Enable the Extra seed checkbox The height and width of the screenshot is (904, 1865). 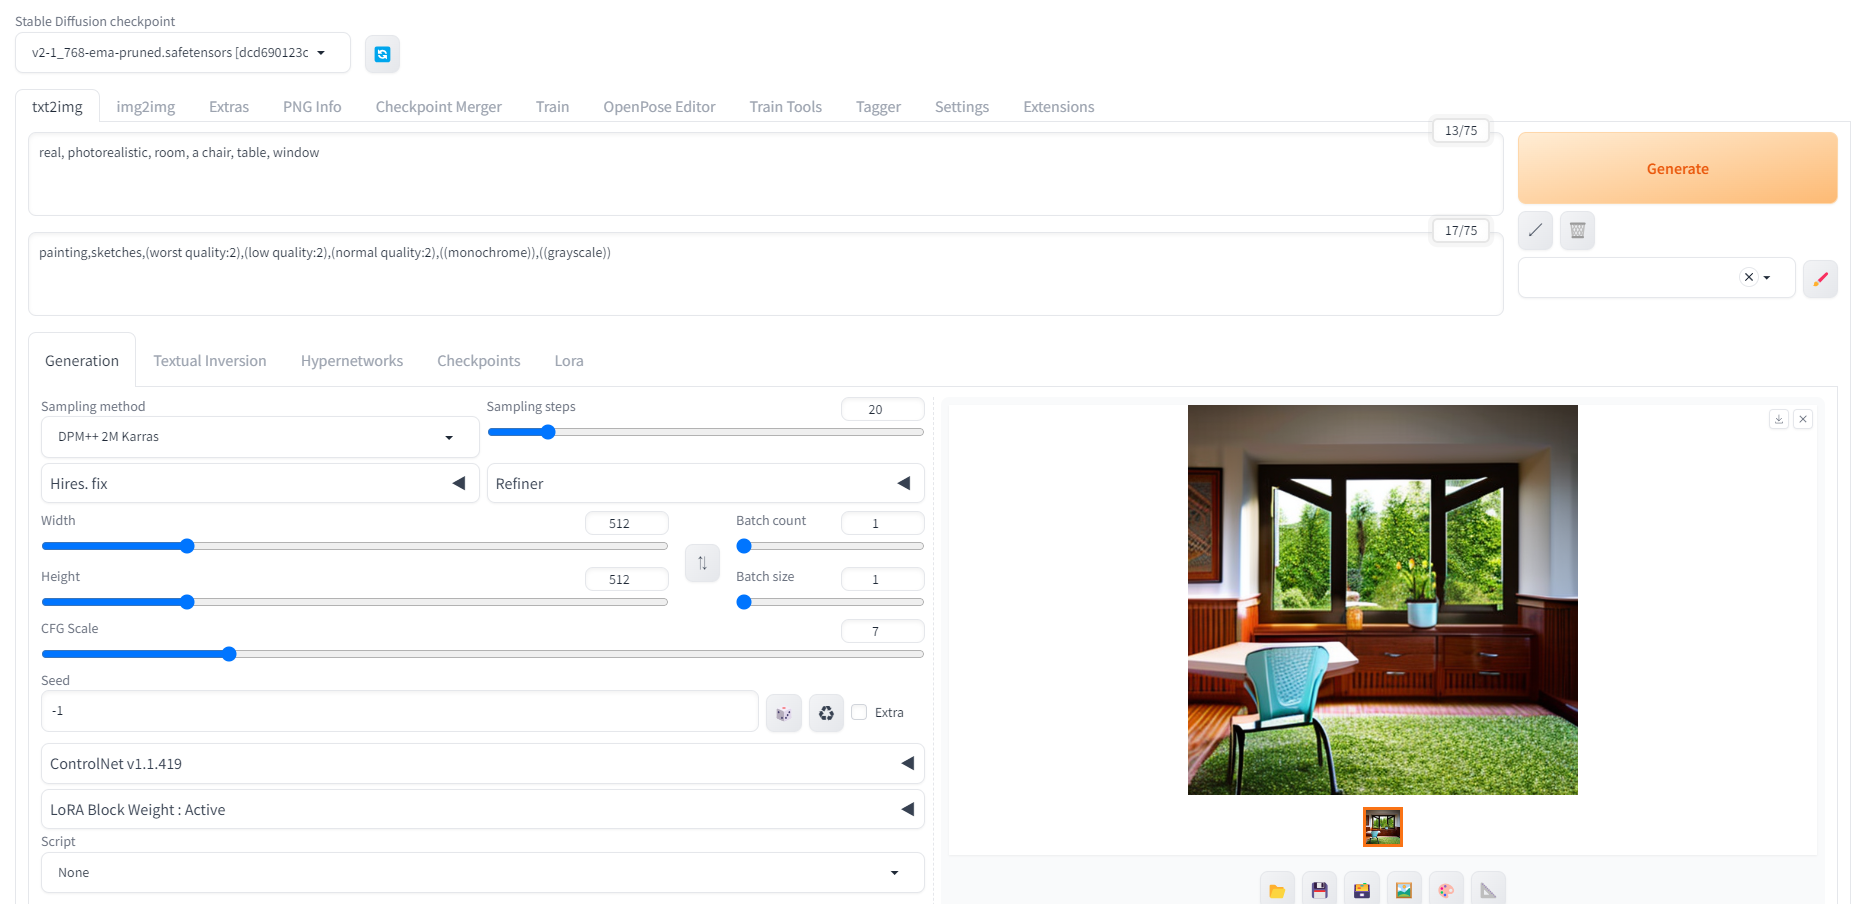click(x=859, y=712)
